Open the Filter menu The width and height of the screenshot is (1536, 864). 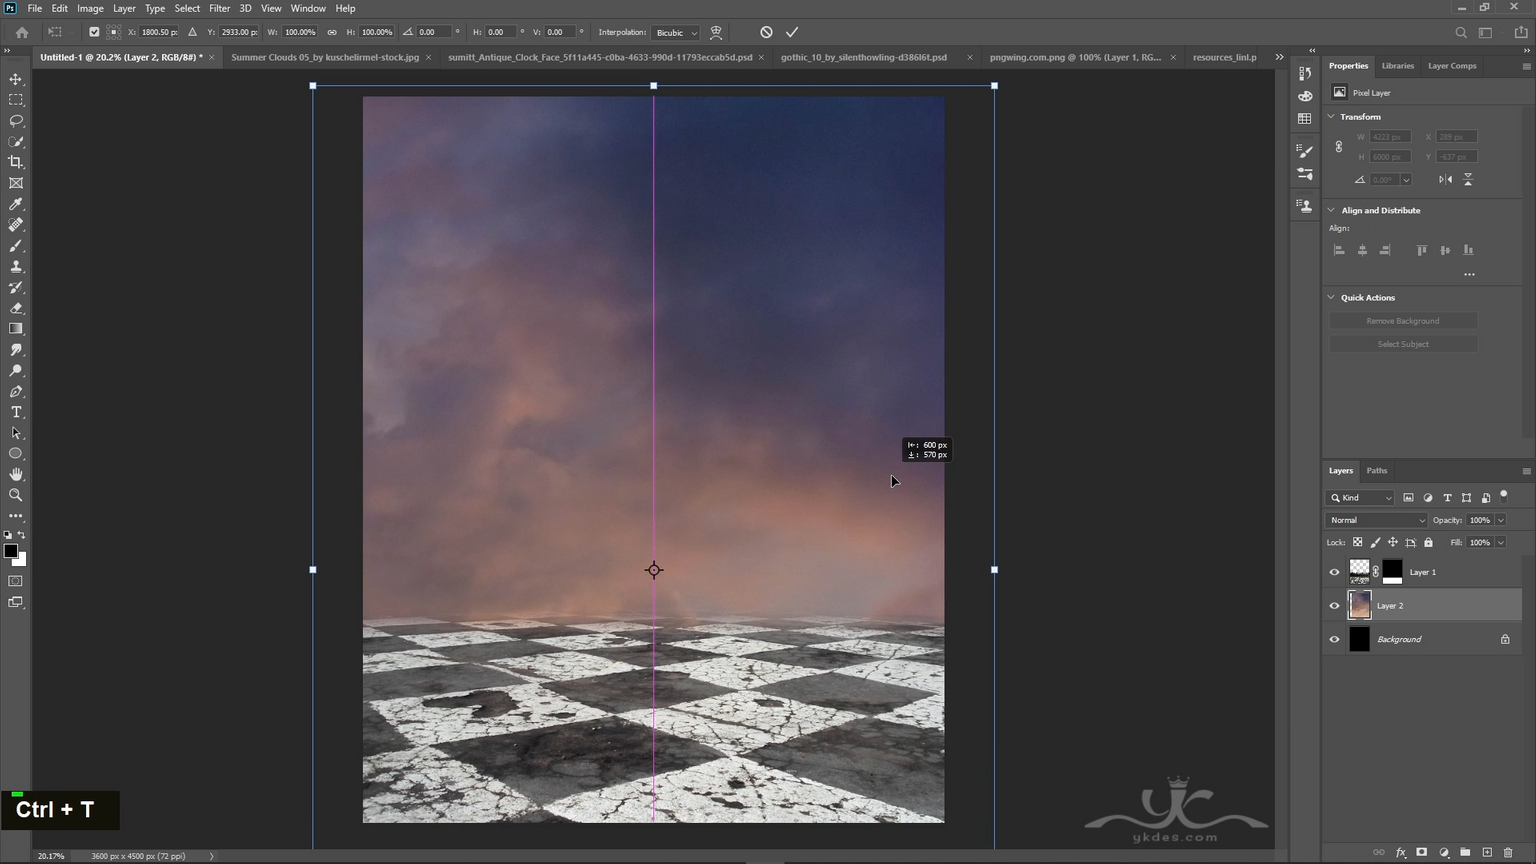219,8
